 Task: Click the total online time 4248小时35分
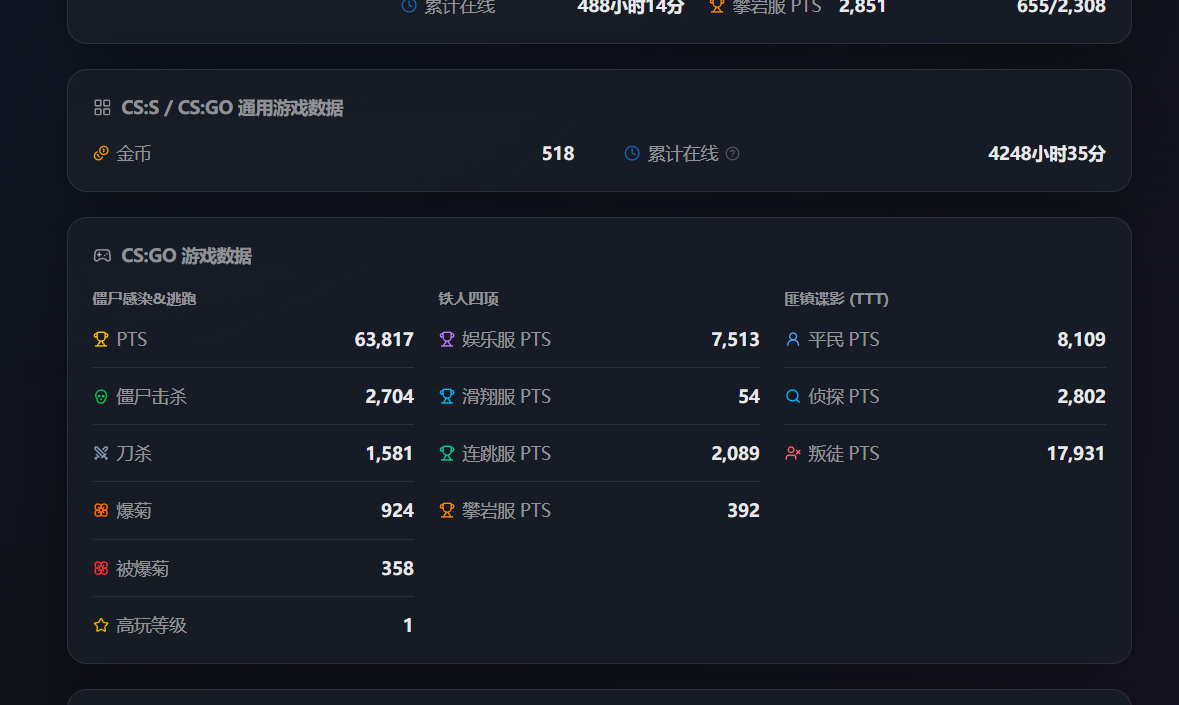pyautogui.click(x=1047, y=153)
